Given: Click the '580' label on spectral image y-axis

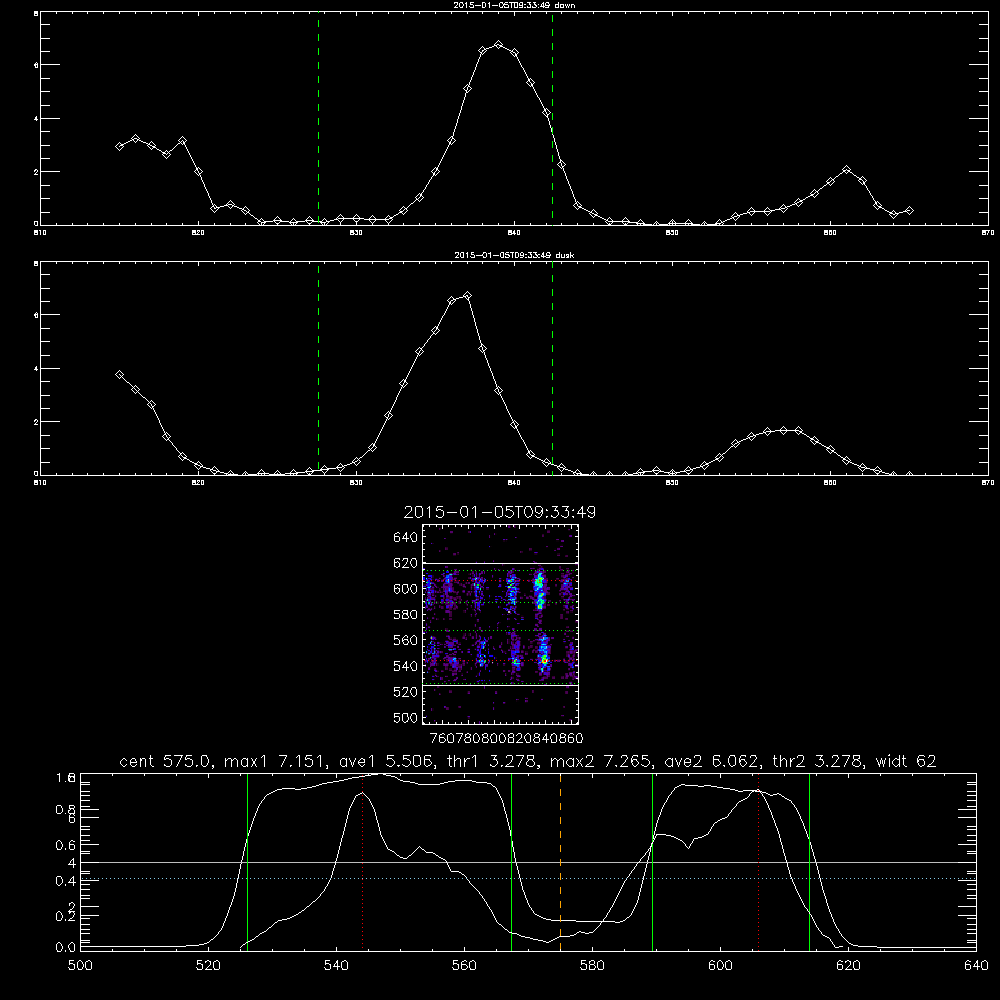Looking at the screenshot, I should (405, 614).
